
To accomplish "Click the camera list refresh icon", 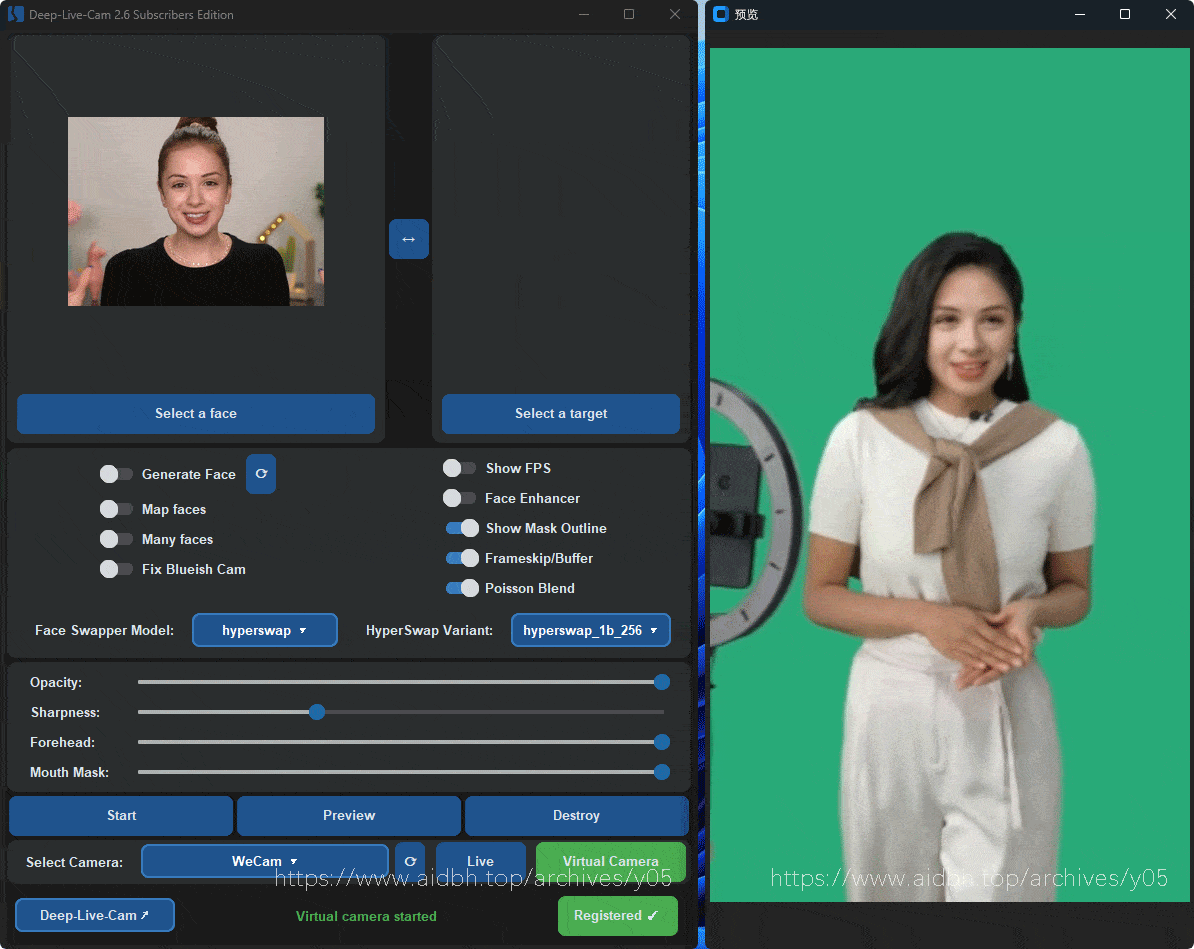I will point(410,861).
